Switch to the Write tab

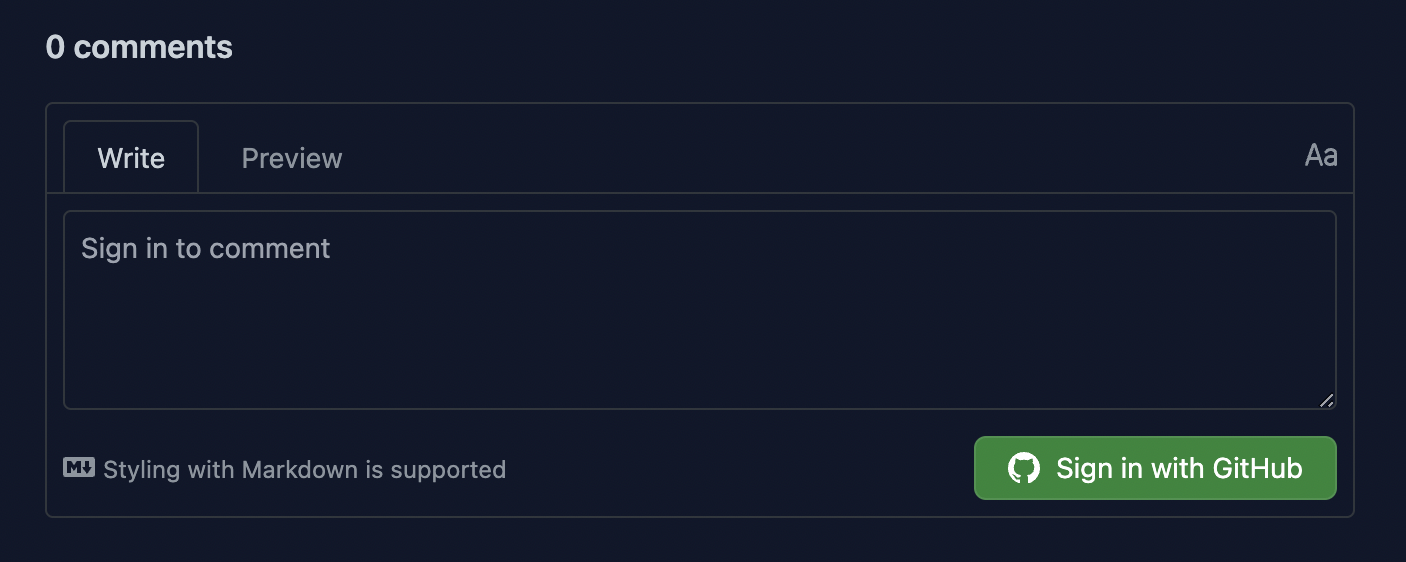click(x=131, y=158)
